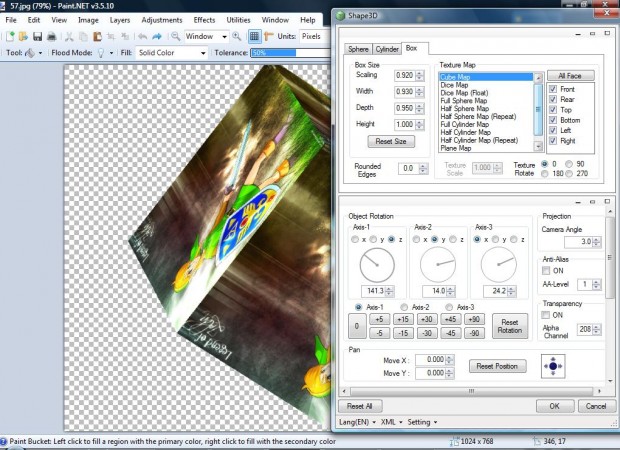Viewport: 620px width, 450px height.
Task: Open the Effects menu
Action: coord(204,20)
